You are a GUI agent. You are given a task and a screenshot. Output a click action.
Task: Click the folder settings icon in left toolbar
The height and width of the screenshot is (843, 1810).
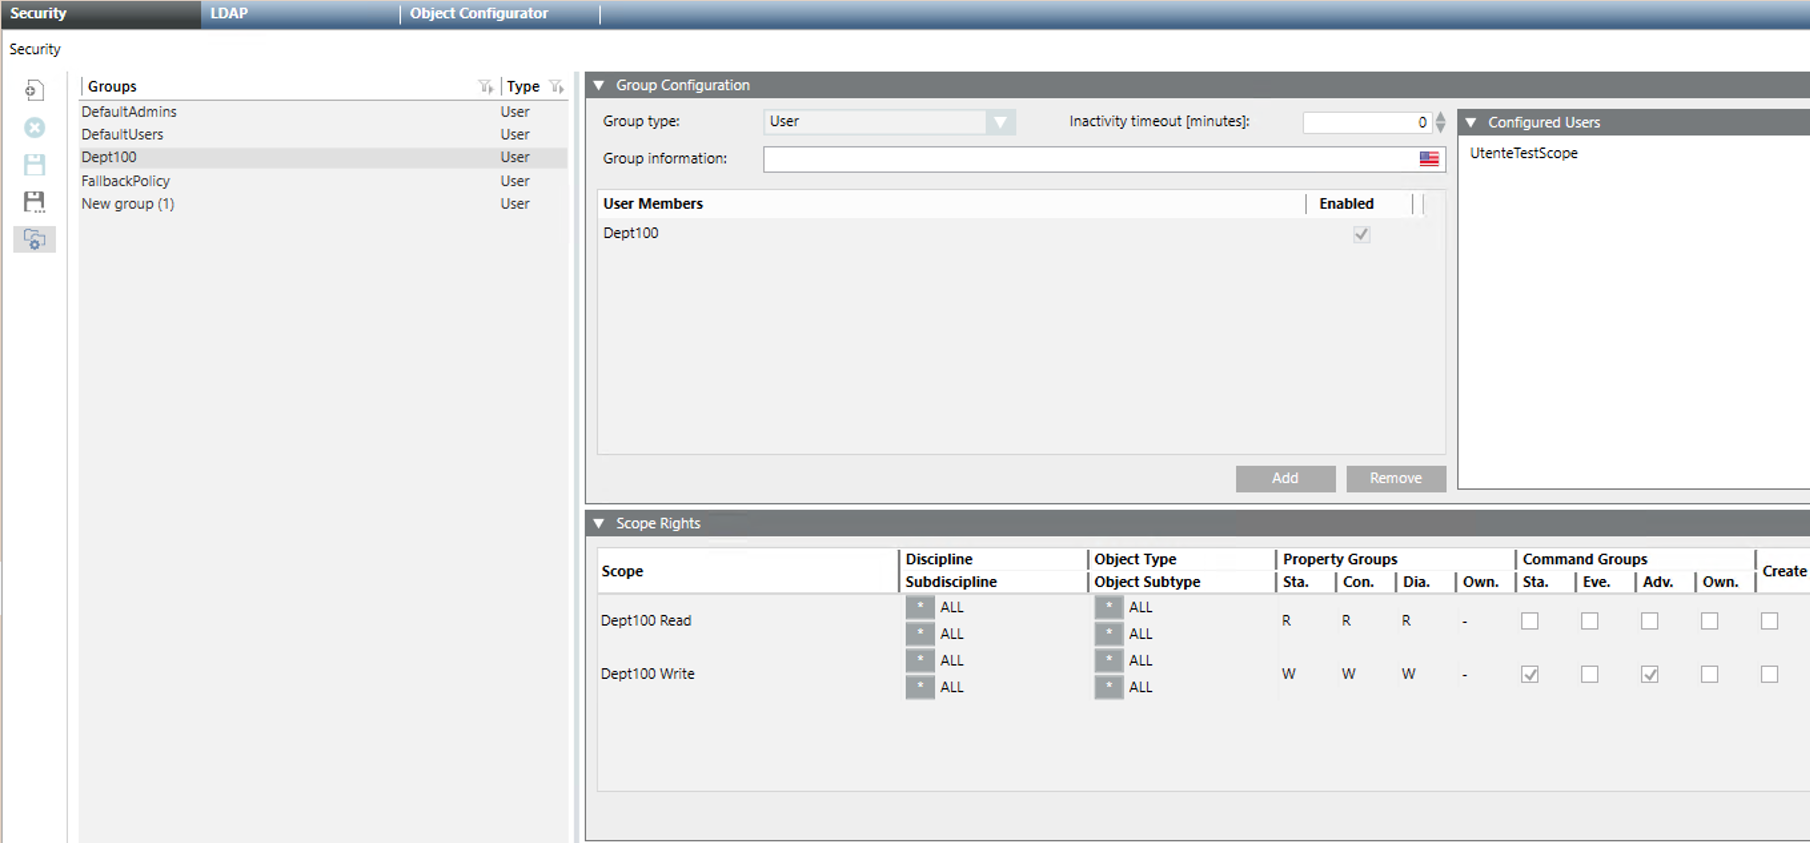click(x=34, y=240)
